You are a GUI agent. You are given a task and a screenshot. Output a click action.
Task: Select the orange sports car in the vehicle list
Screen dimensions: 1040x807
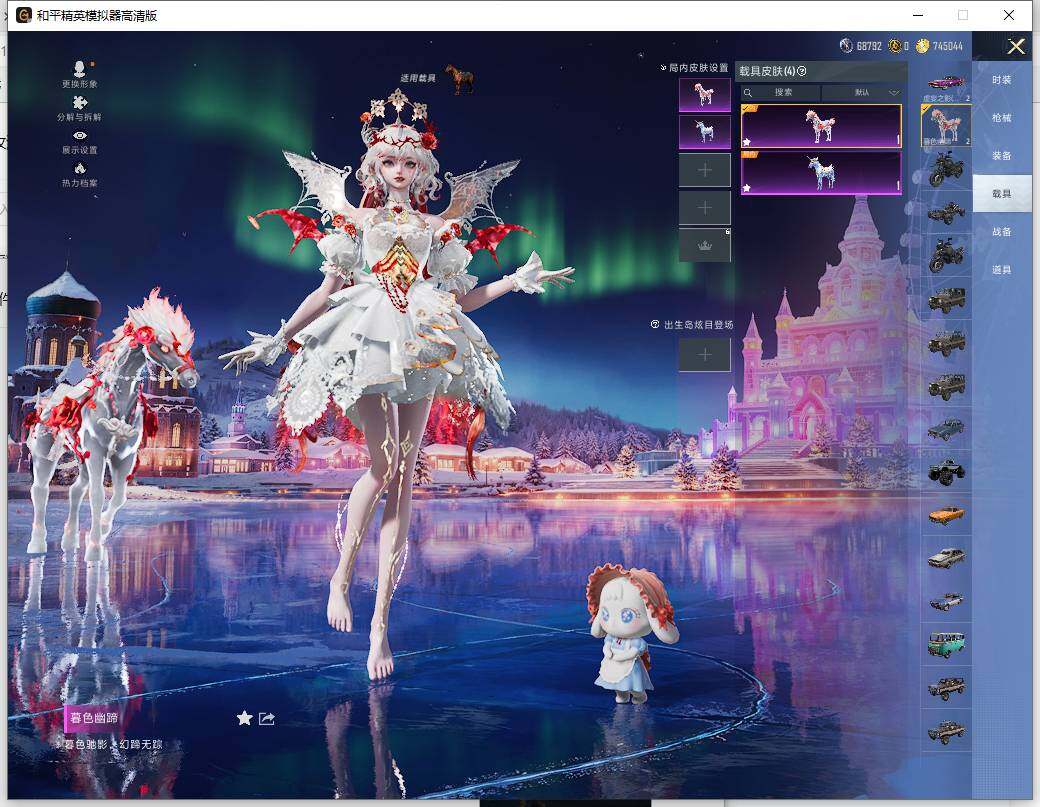[x=946, y=515]
